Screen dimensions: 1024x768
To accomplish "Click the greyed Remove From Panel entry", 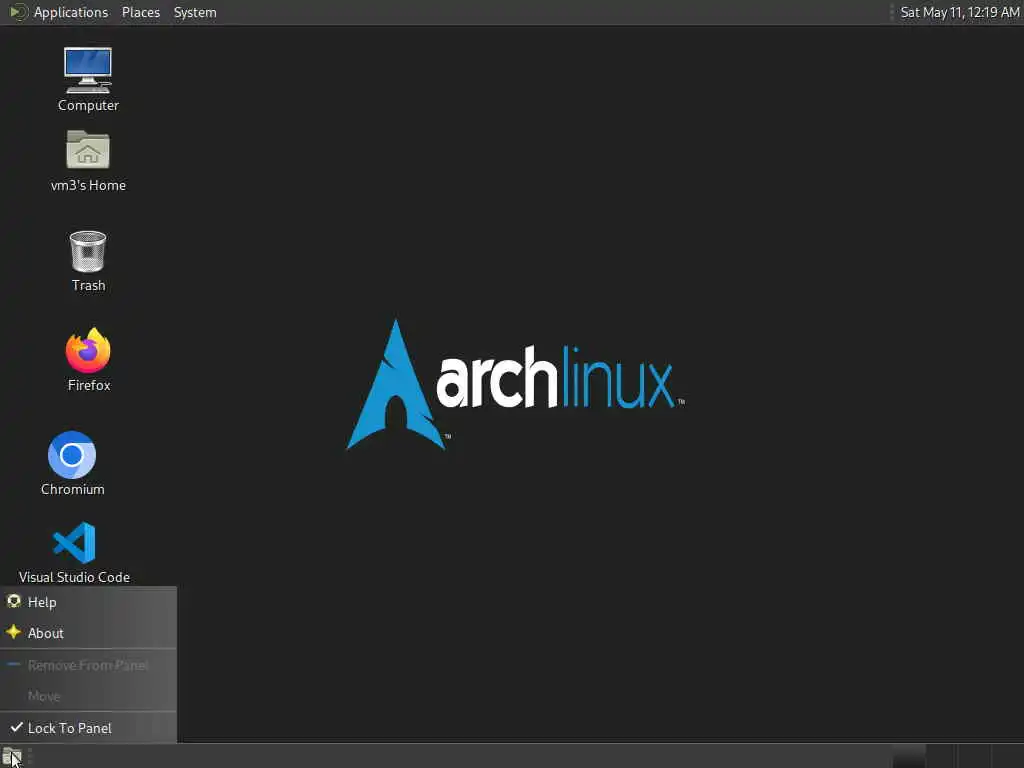I will (x=88, y=665).
